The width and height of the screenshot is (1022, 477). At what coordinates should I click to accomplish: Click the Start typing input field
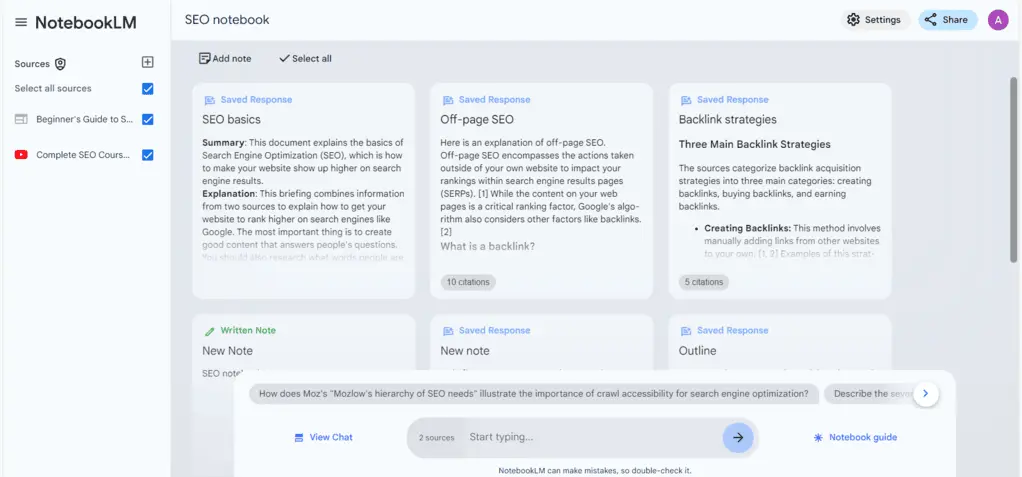point(590,437)
